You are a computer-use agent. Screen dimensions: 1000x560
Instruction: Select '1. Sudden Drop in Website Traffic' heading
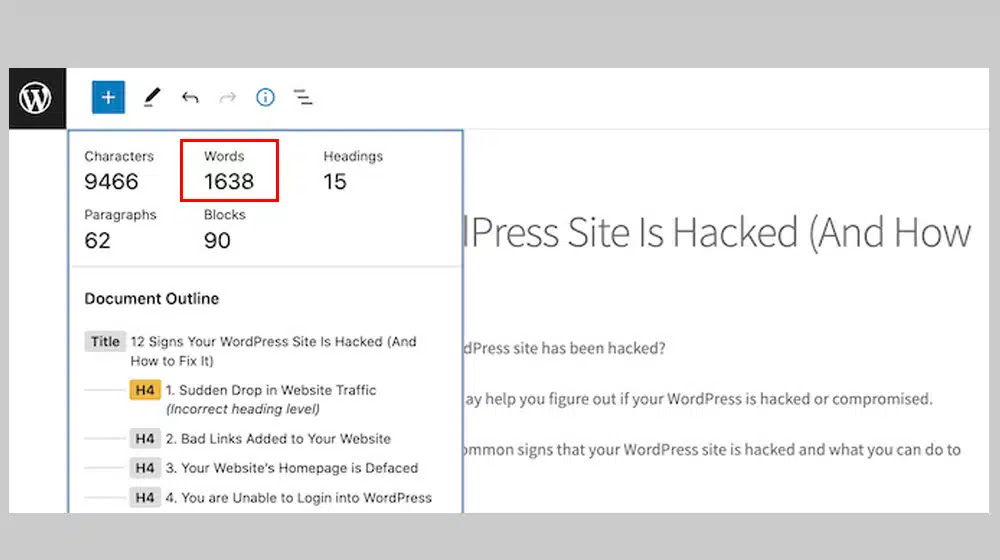pos(271,390)
